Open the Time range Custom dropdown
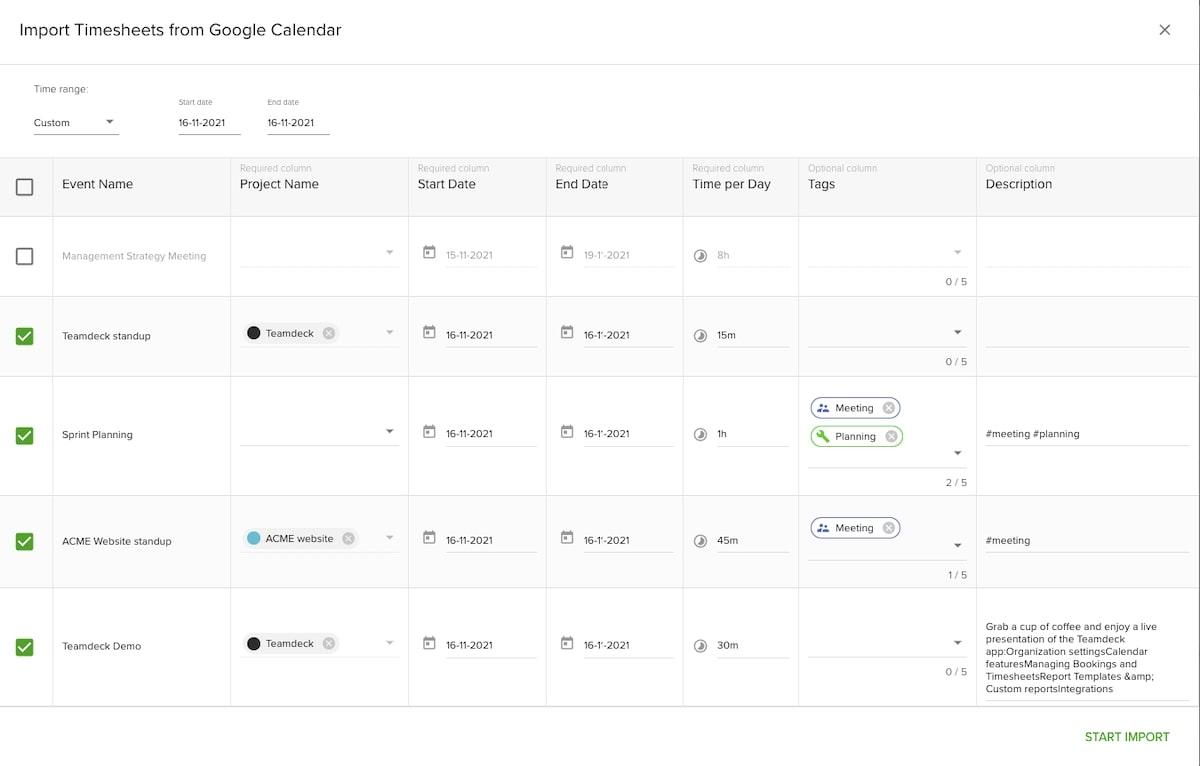The width and height of the screenshot is (1200, 766). pos(75,123)
